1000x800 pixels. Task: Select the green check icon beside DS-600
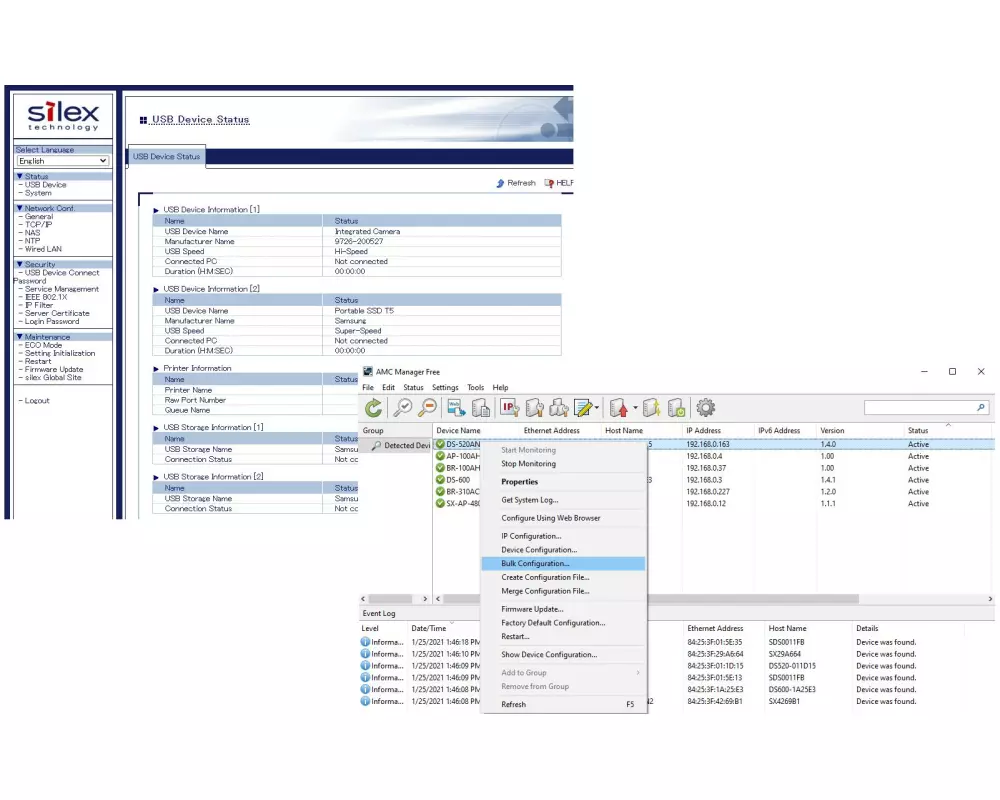[x=440, y=480]
